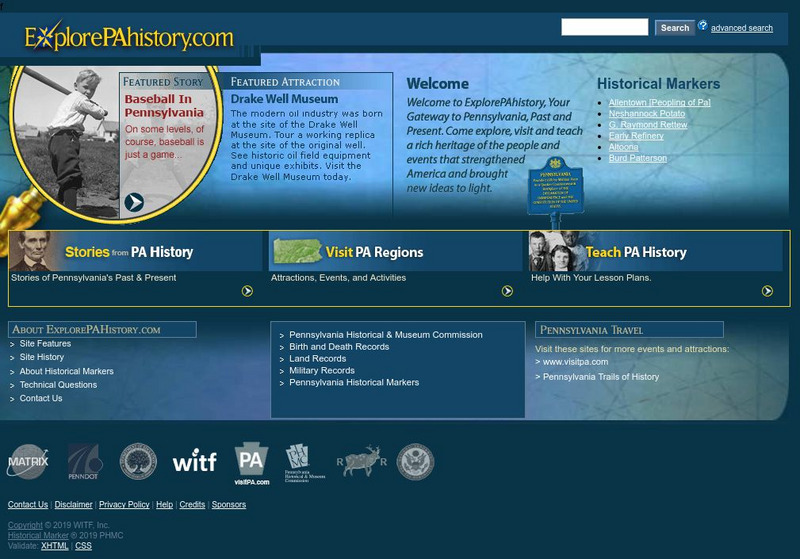This screenshot has width=800, height=559.
Task: Open Pennsylvania Historical Markers link
Action: (354, 383)
